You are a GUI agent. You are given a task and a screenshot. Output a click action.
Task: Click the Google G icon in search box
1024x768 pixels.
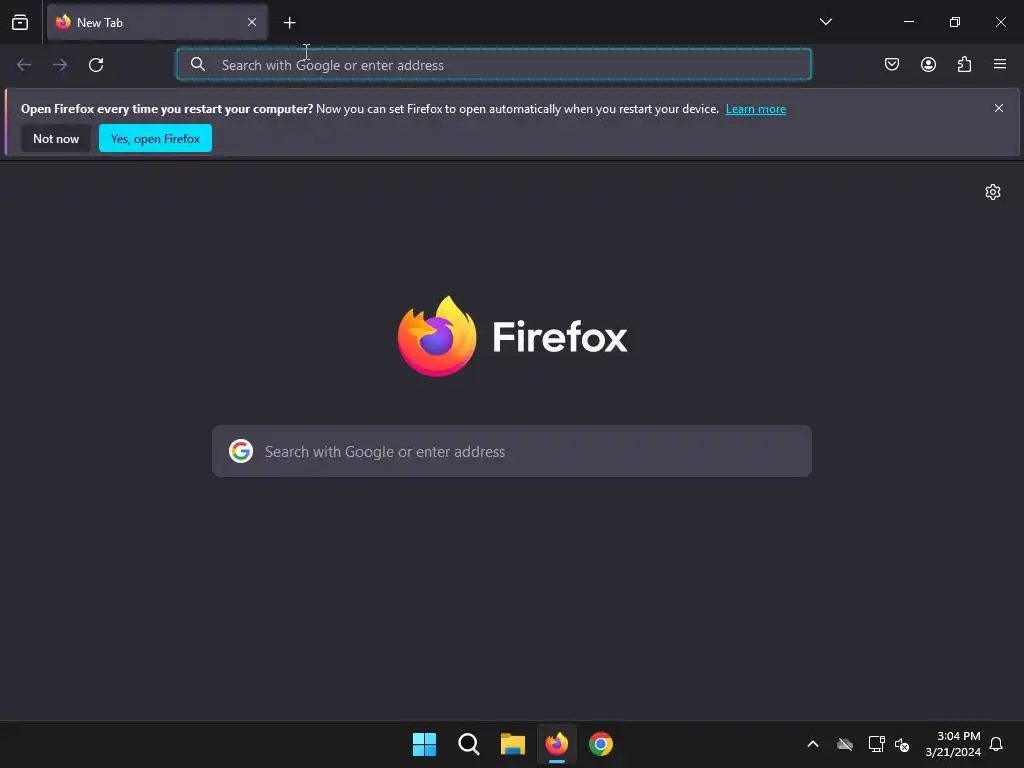(x=241, y=451)
